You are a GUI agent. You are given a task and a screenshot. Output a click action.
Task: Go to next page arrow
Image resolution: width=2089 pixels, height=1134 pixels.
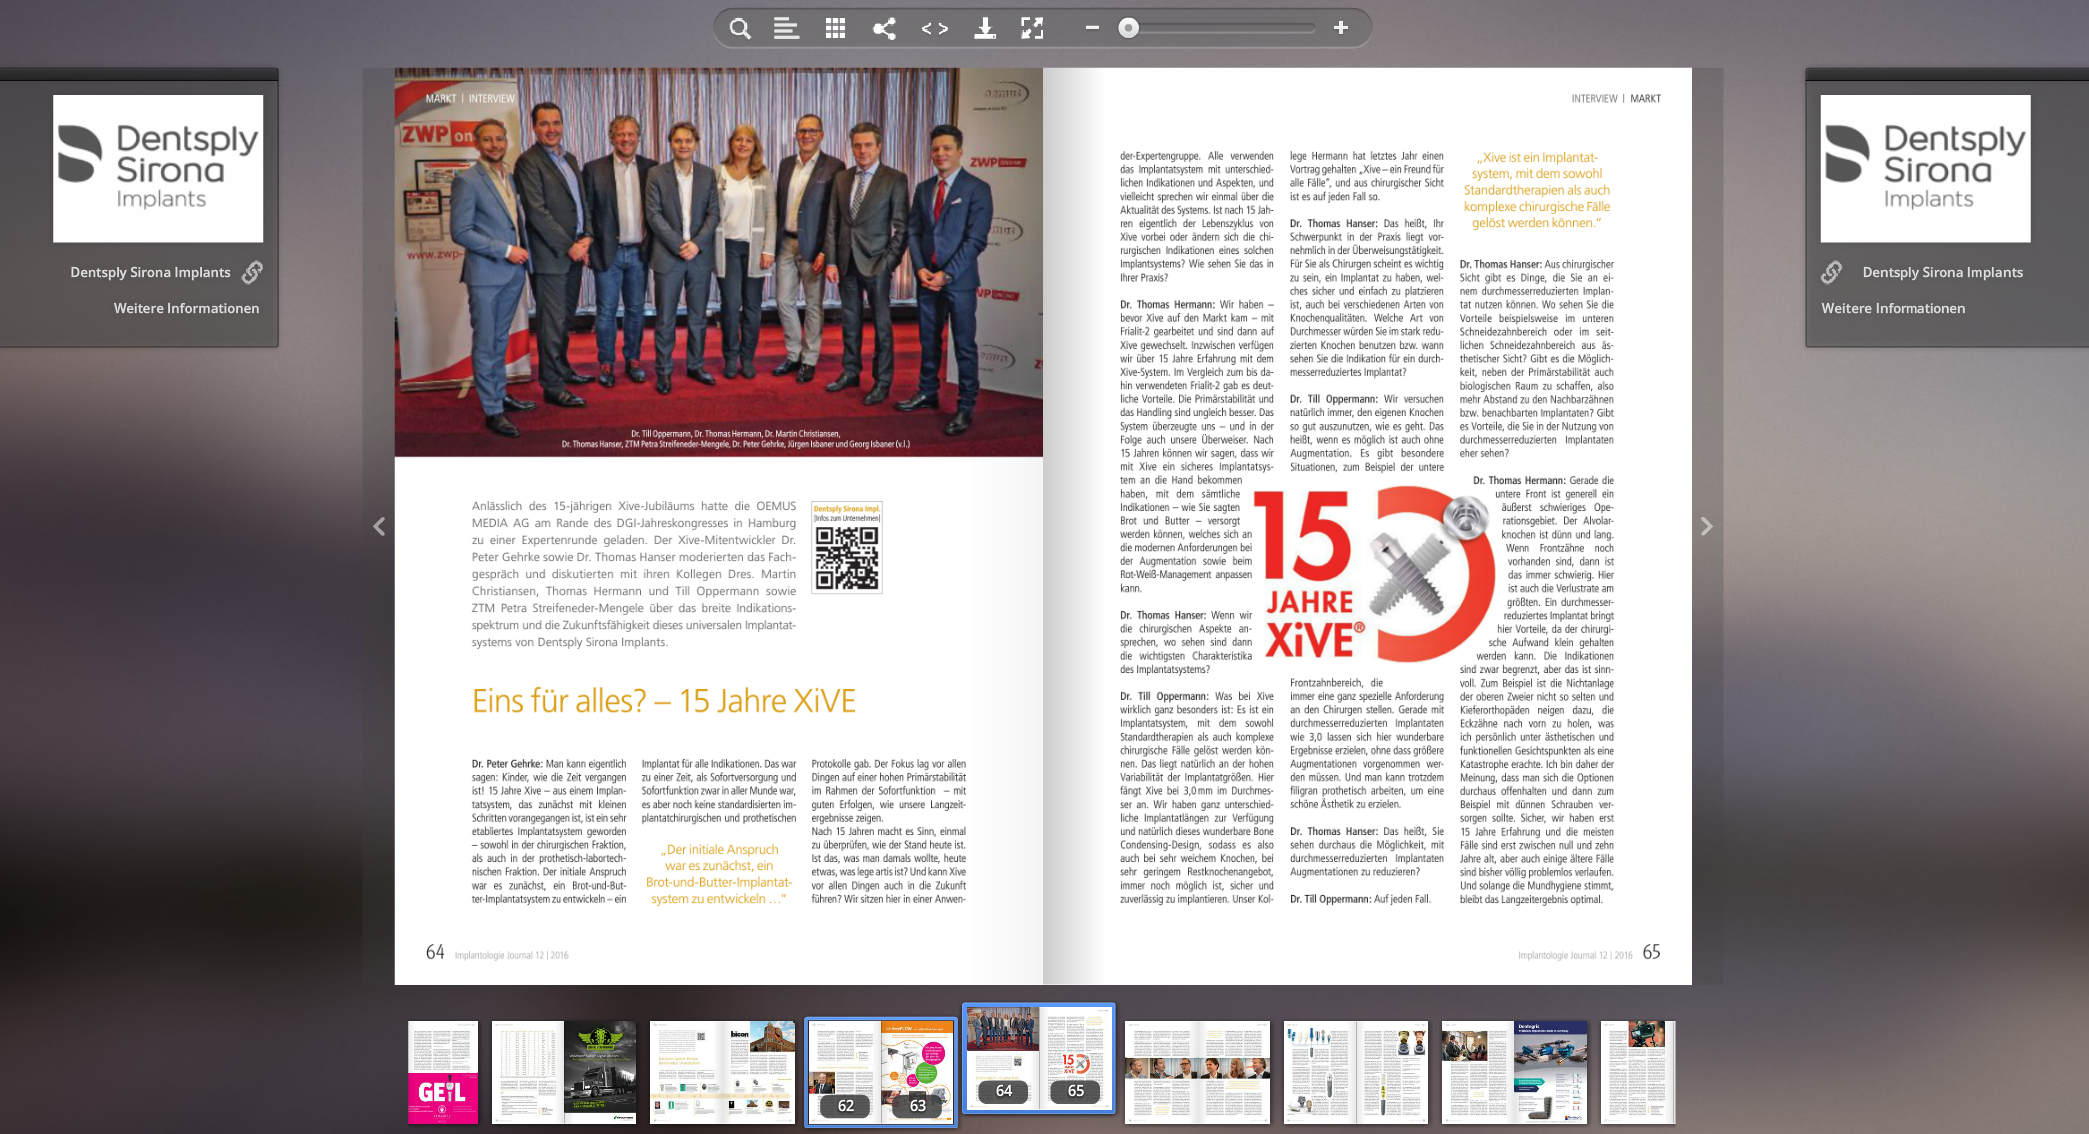[x=1707, y=526]
